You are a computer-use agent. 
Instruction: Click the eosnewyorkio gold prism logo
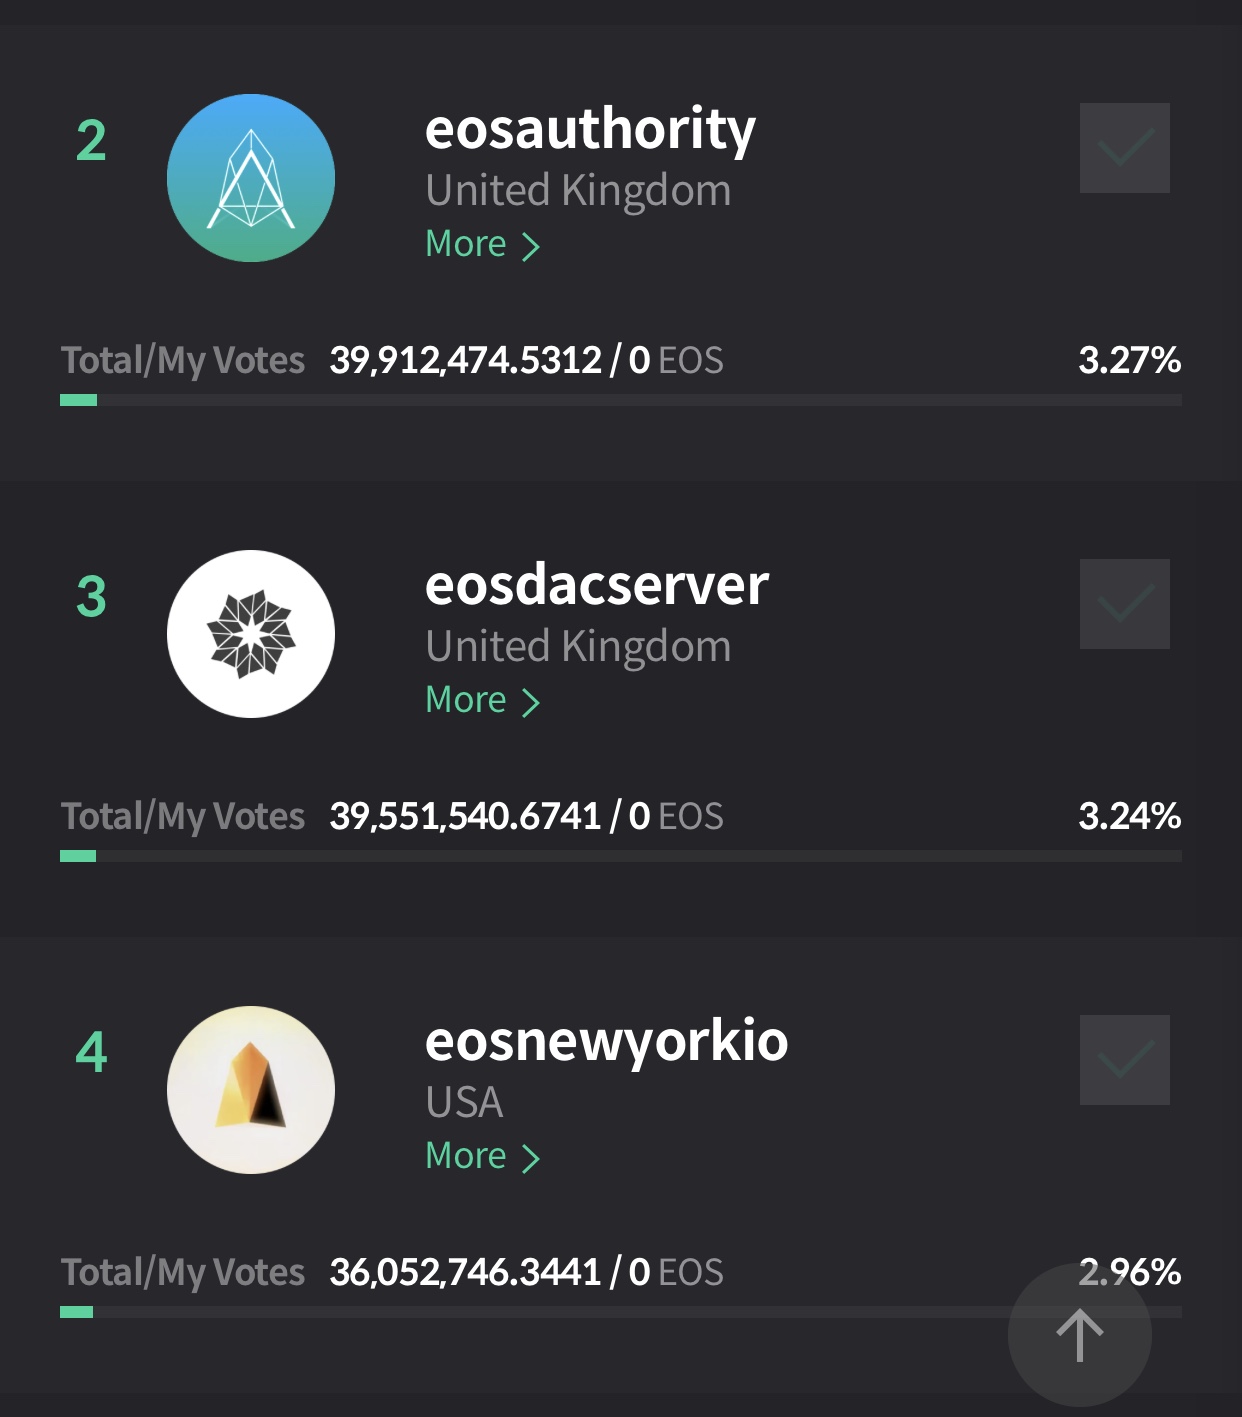(x=250, y=1090)
